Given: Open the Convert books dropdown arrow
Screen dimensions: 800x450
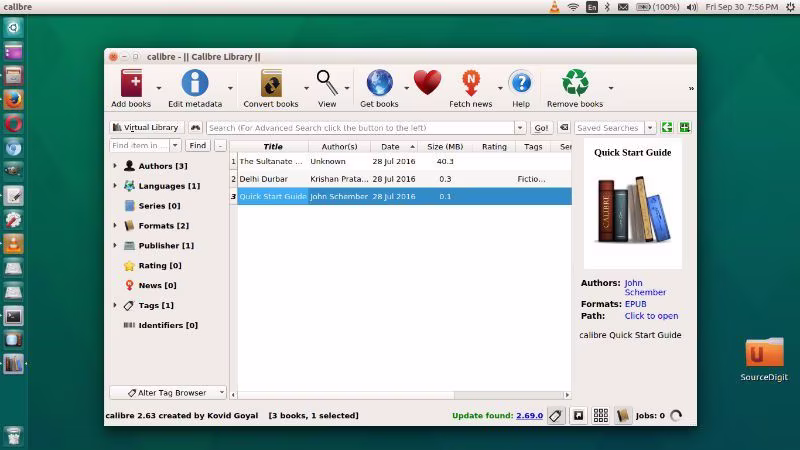Looking at the screenshot, I should (306, 88).
